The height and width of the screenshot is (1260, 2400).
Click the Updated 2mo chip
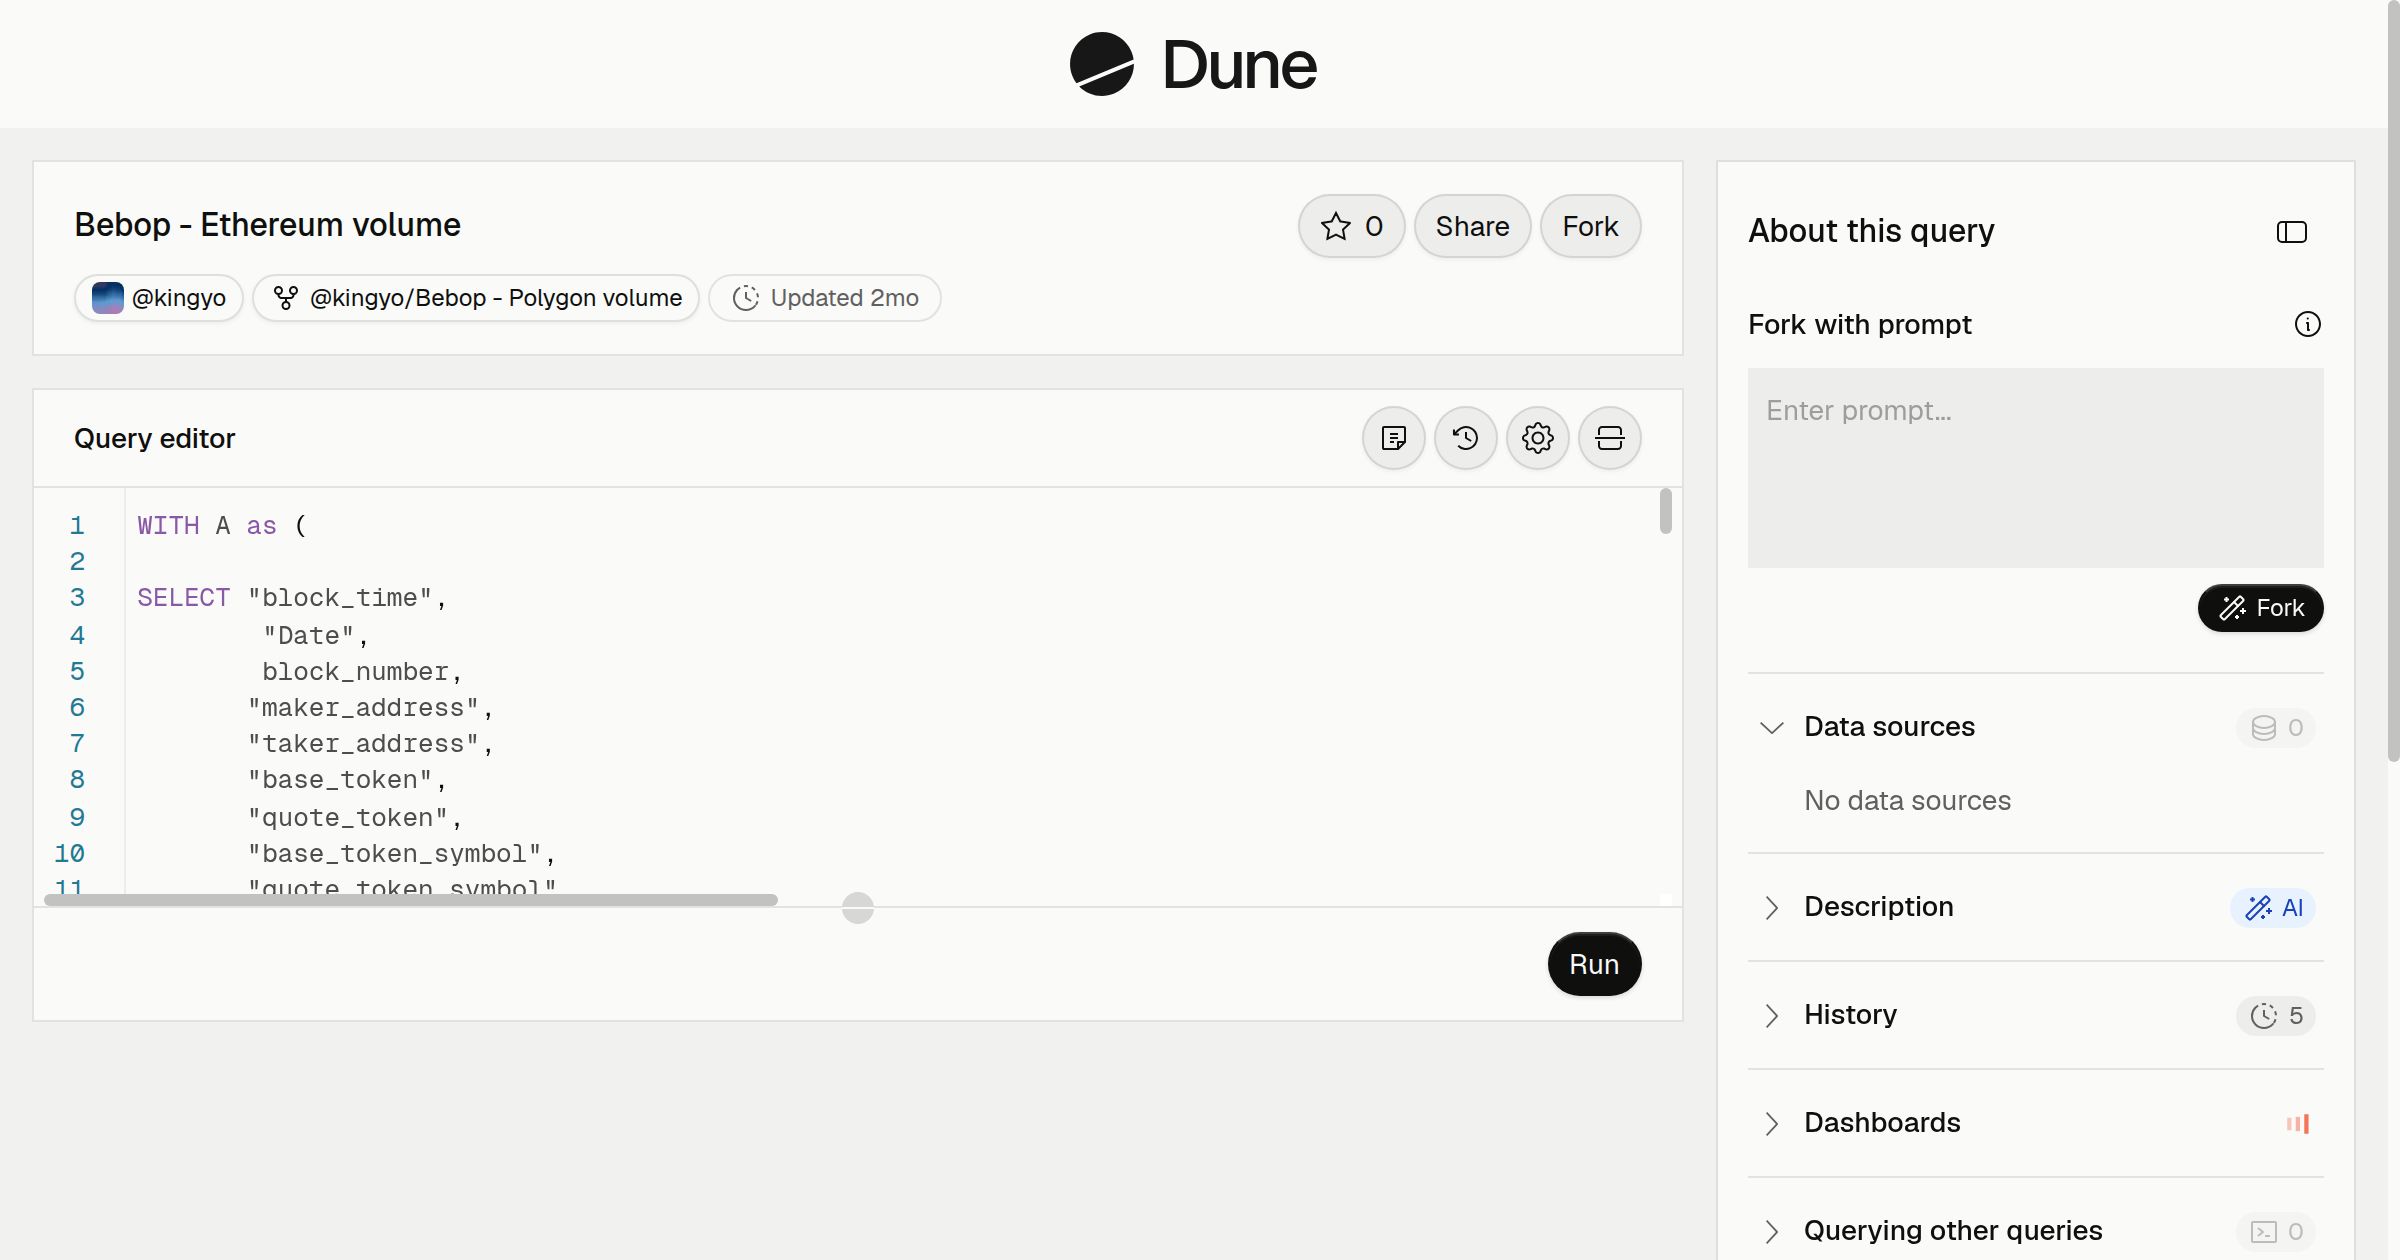point(825,298)
